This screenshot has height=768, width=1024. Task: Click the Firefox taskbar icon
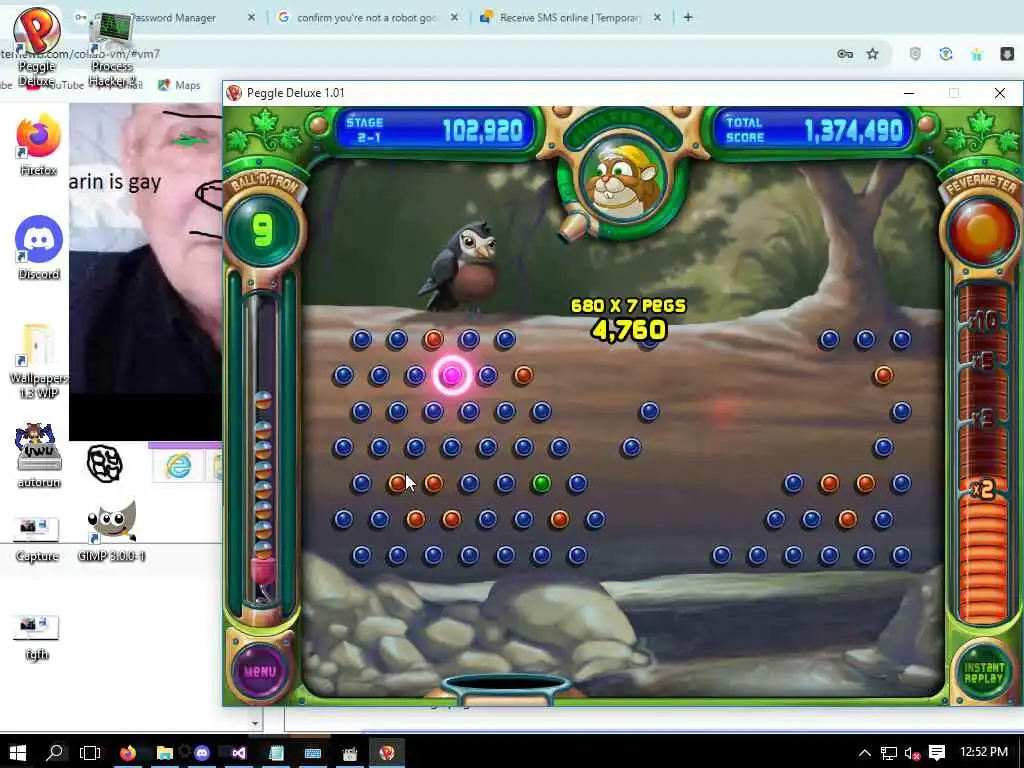point(128,753)
